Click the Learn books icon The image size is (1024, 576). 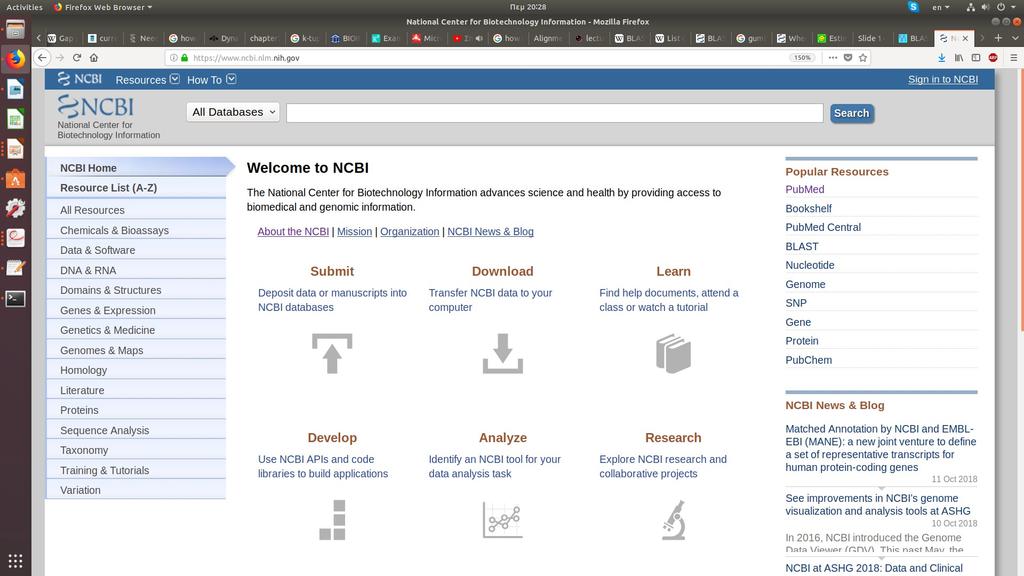click(x=673, y=353)
